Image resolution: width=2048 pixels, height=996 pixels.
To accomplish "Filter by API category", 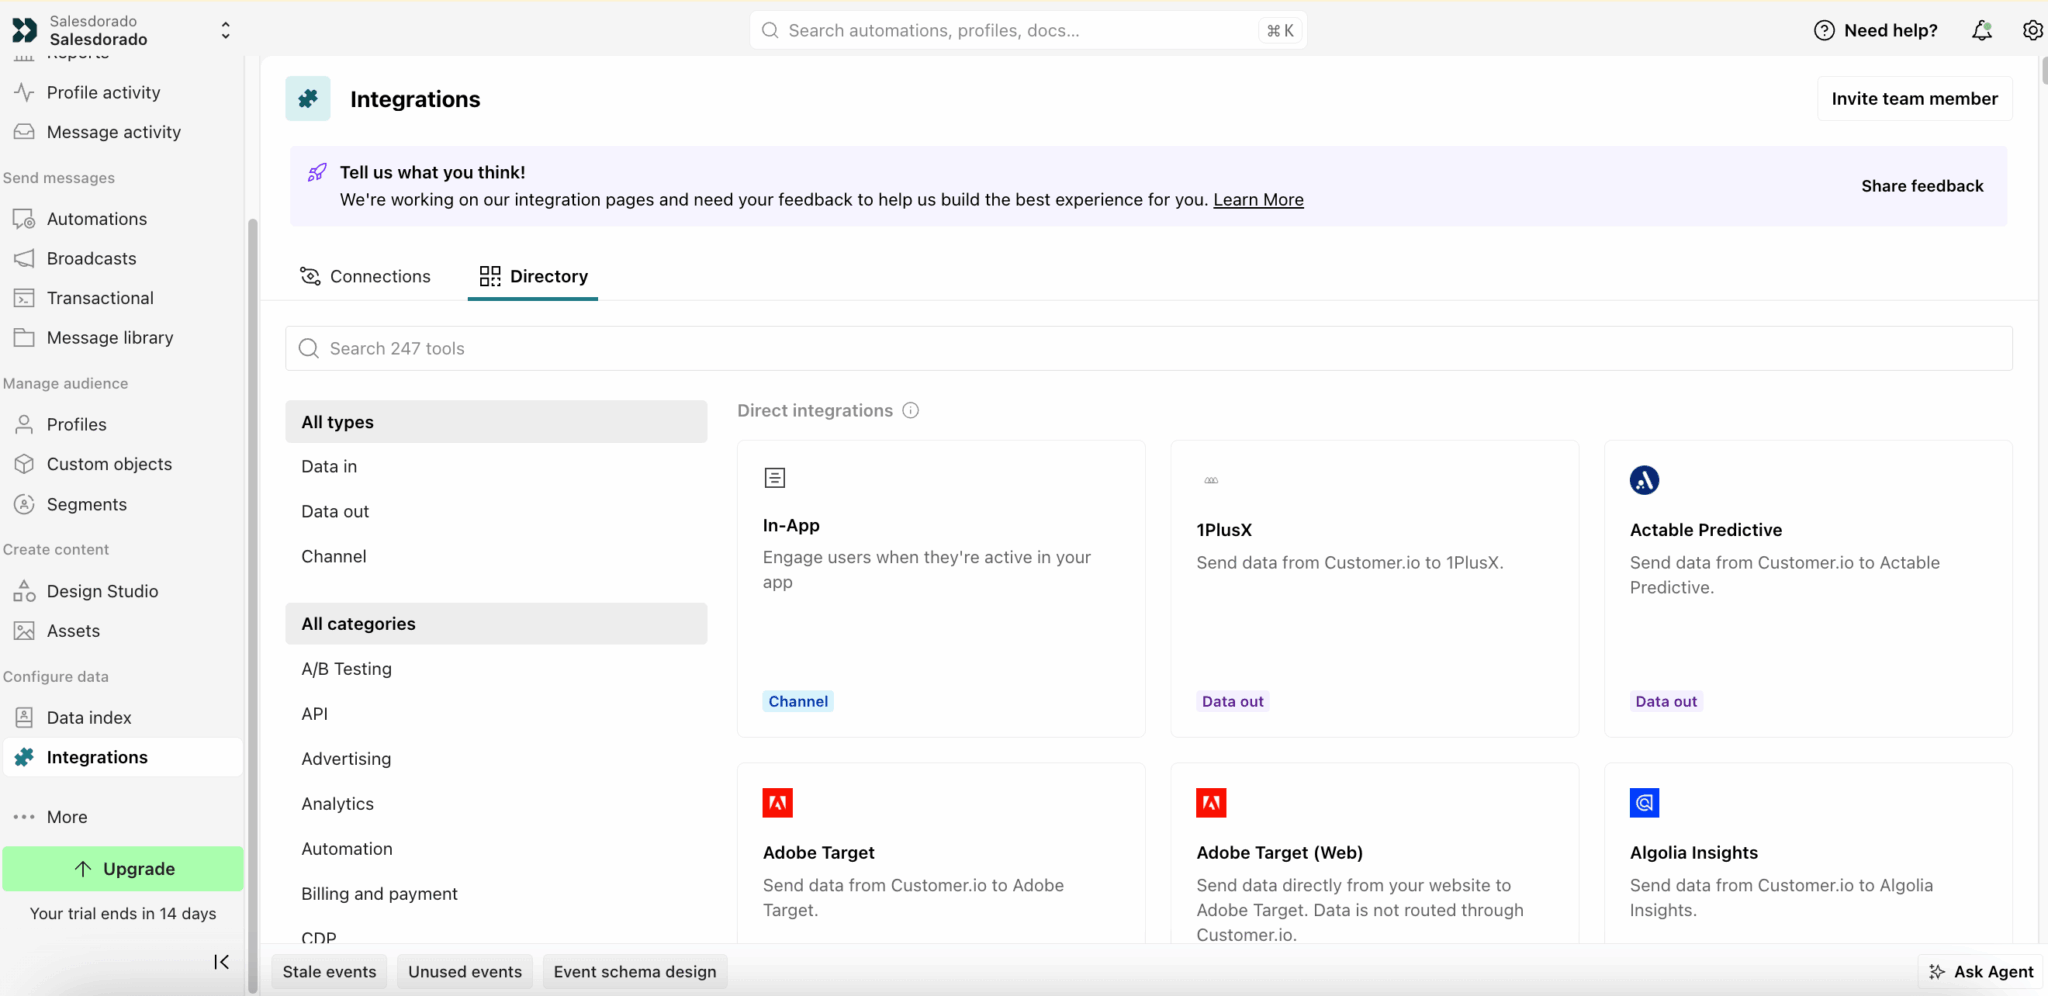I will point(496,713).
